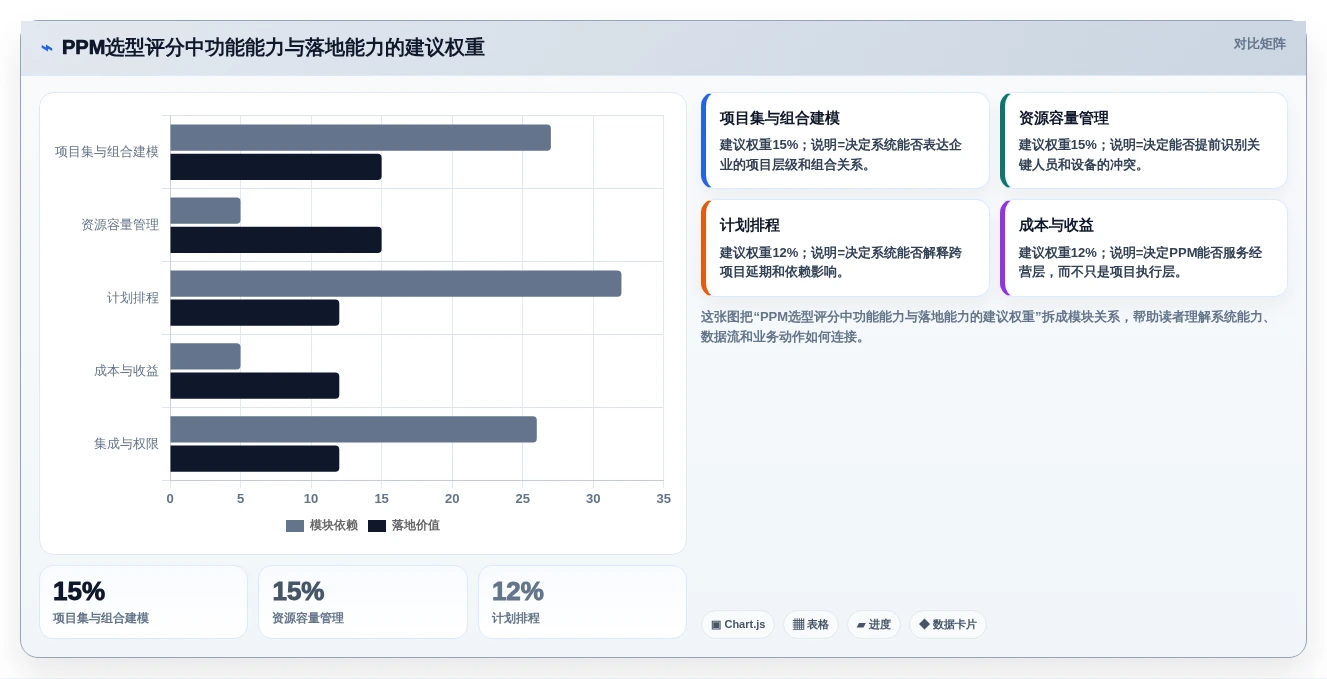
Task: Click 模块依赖 bar for 集成与权限
Action: pos(353,430)
